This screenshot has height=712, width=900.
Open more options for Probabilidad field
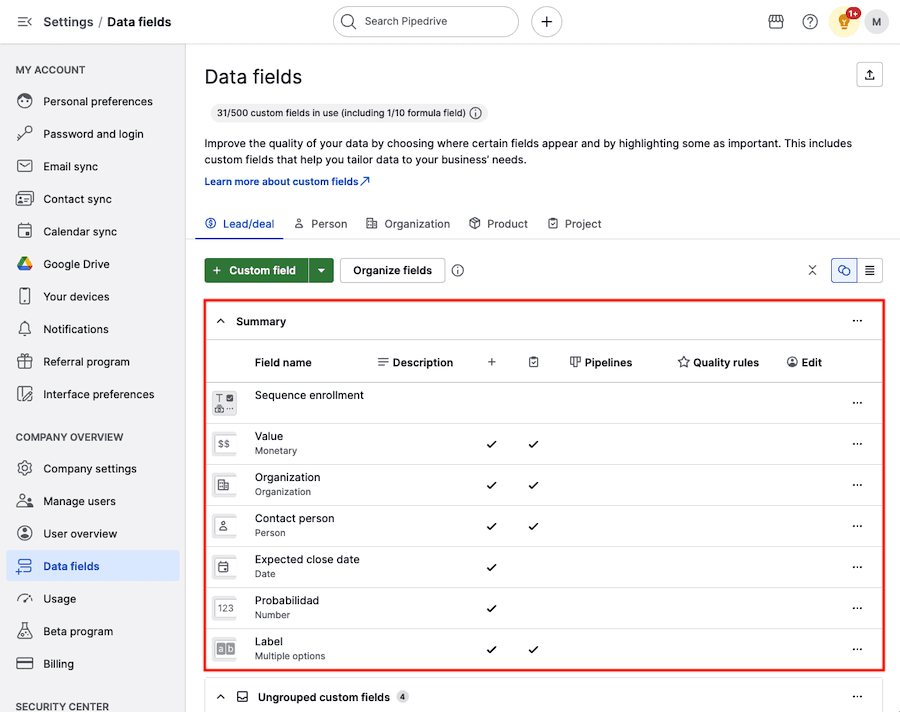click(x=857, y=608)
